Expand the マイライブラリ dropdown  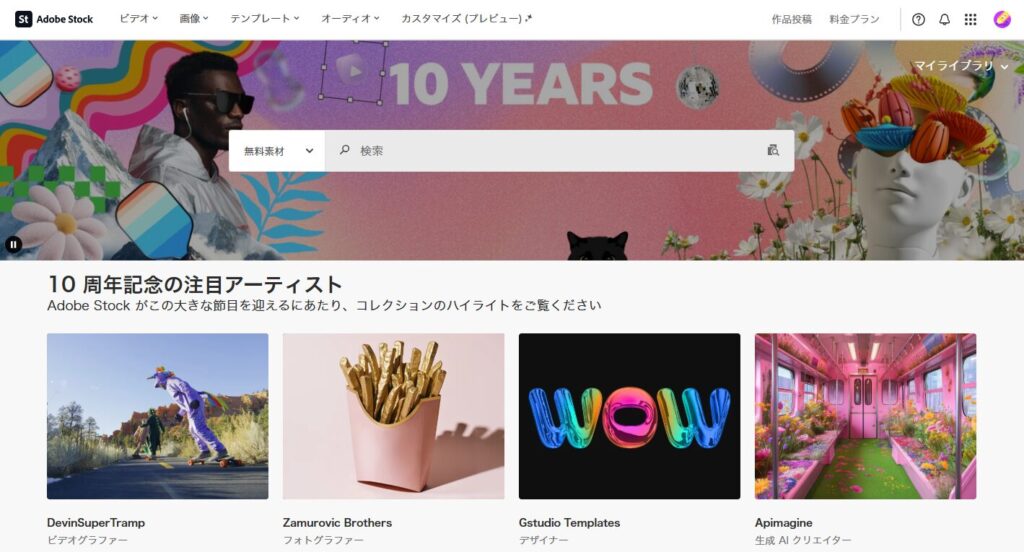[x=961, y=66]
